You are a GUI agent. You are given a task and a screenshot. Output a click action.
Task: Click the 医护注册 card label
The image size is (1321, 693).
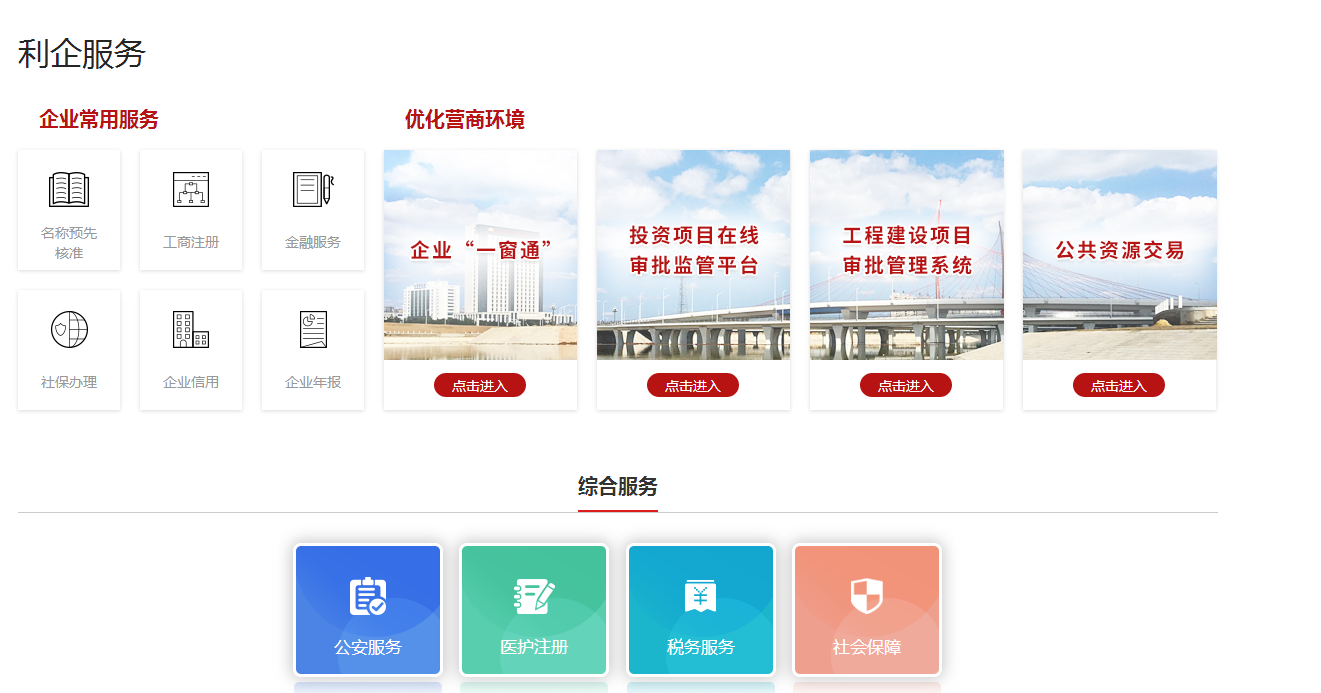(534, 647)
